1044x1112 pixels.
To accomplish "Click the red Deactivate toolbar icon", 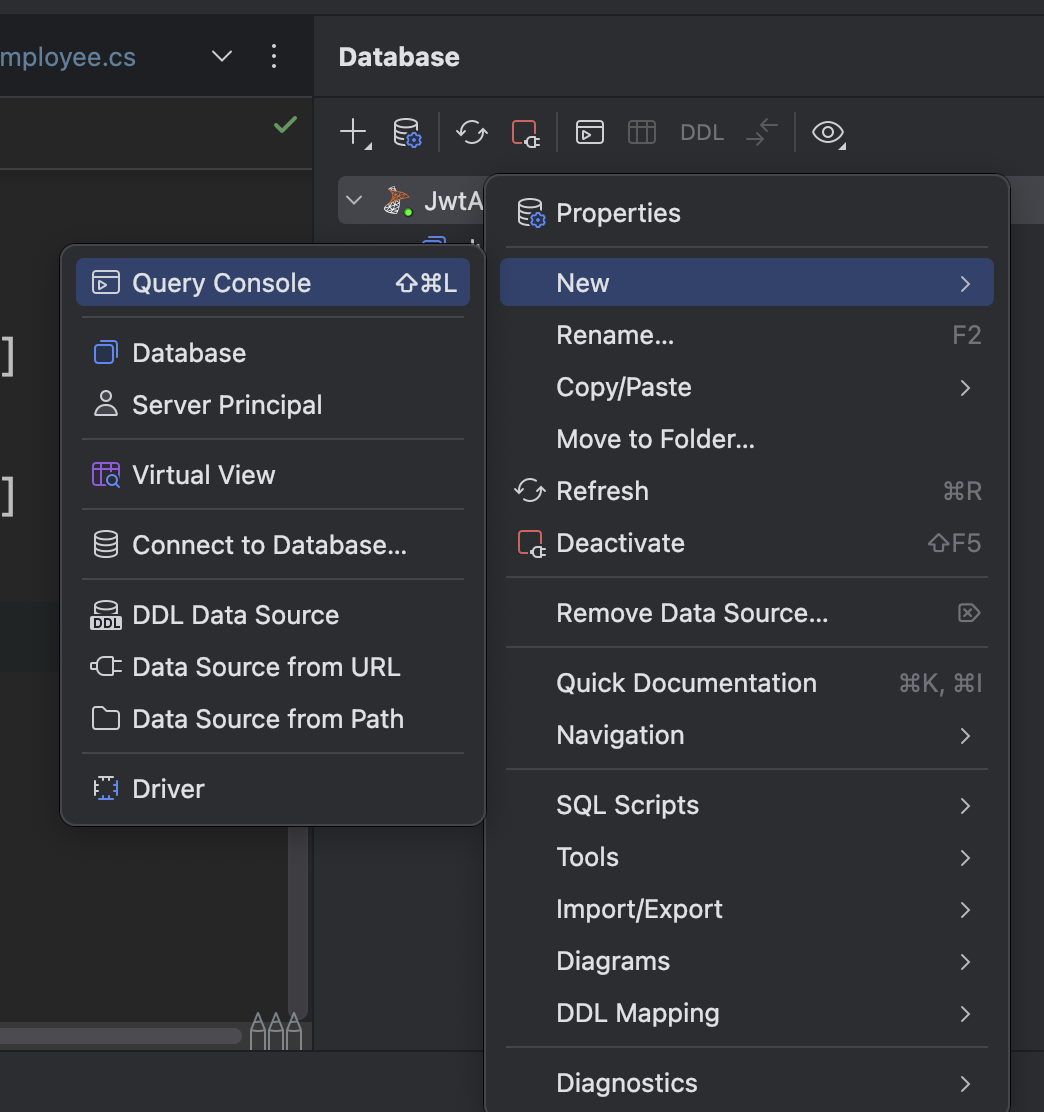I will tap(525, 133).
